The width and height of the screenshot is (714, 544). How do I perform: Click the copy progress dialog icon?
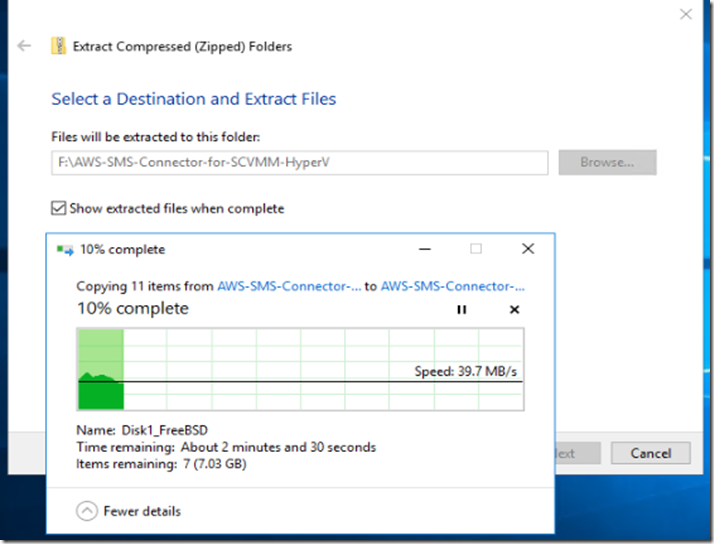tap(65, 249)
